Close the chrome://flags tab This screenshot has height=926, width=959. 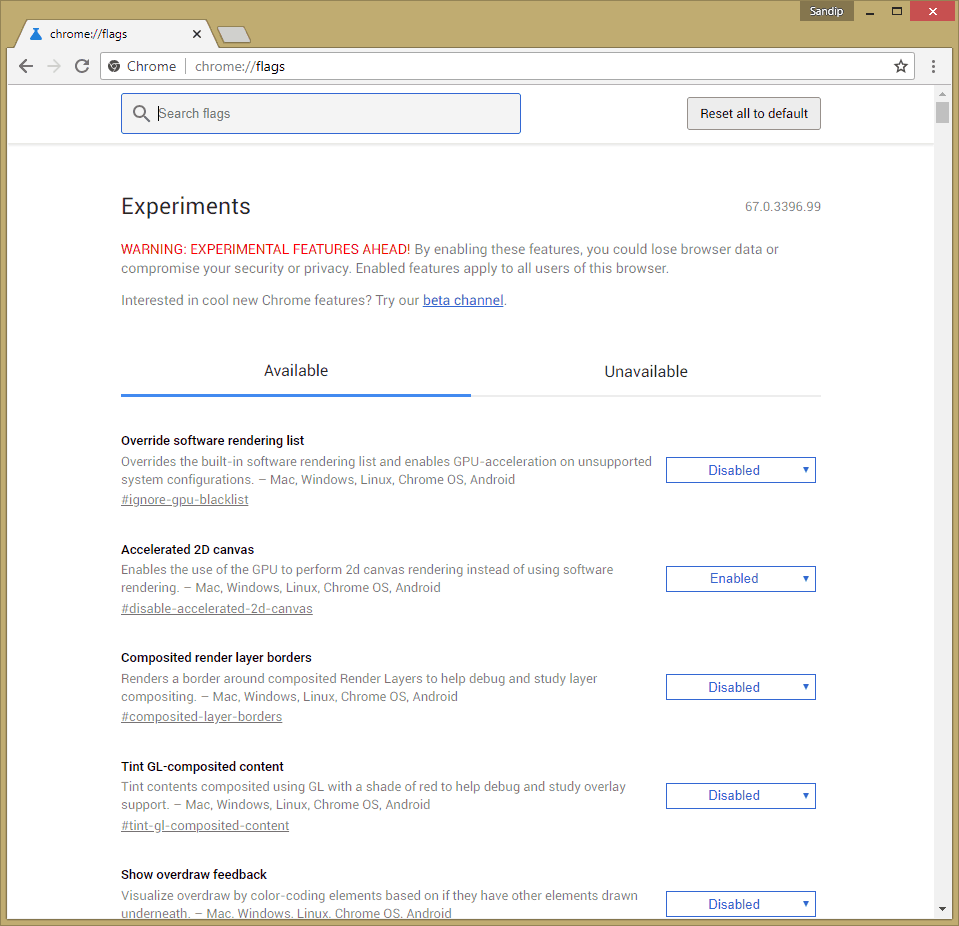pyautogui.click(x=196, y=34)
